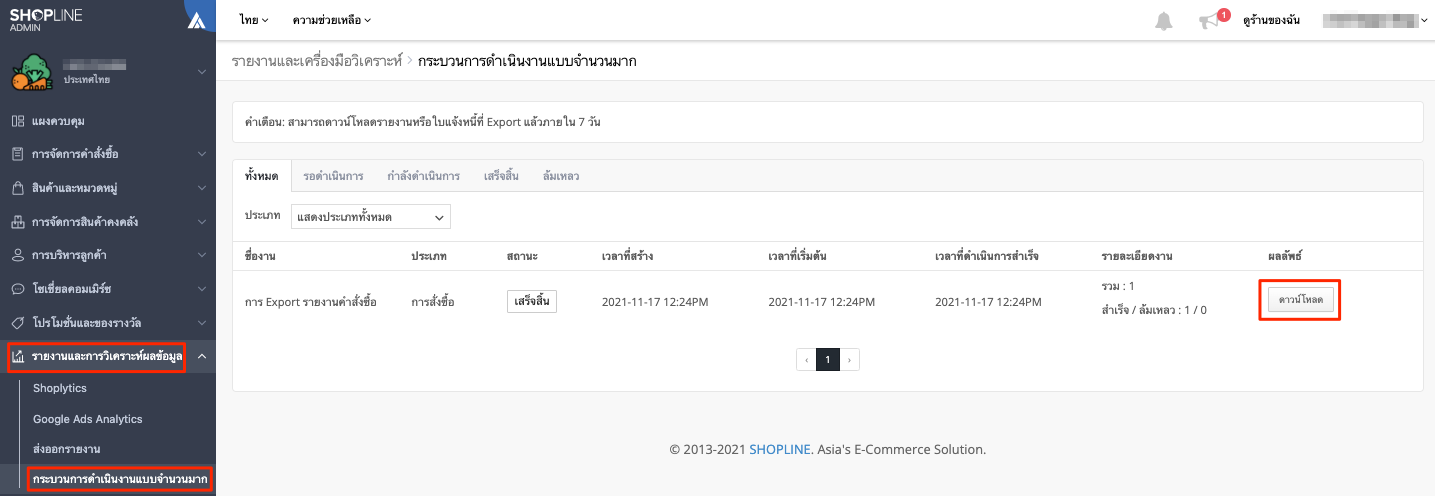Click the previous page arrow in pagination
1435x496 pixels.
(806, 359)
